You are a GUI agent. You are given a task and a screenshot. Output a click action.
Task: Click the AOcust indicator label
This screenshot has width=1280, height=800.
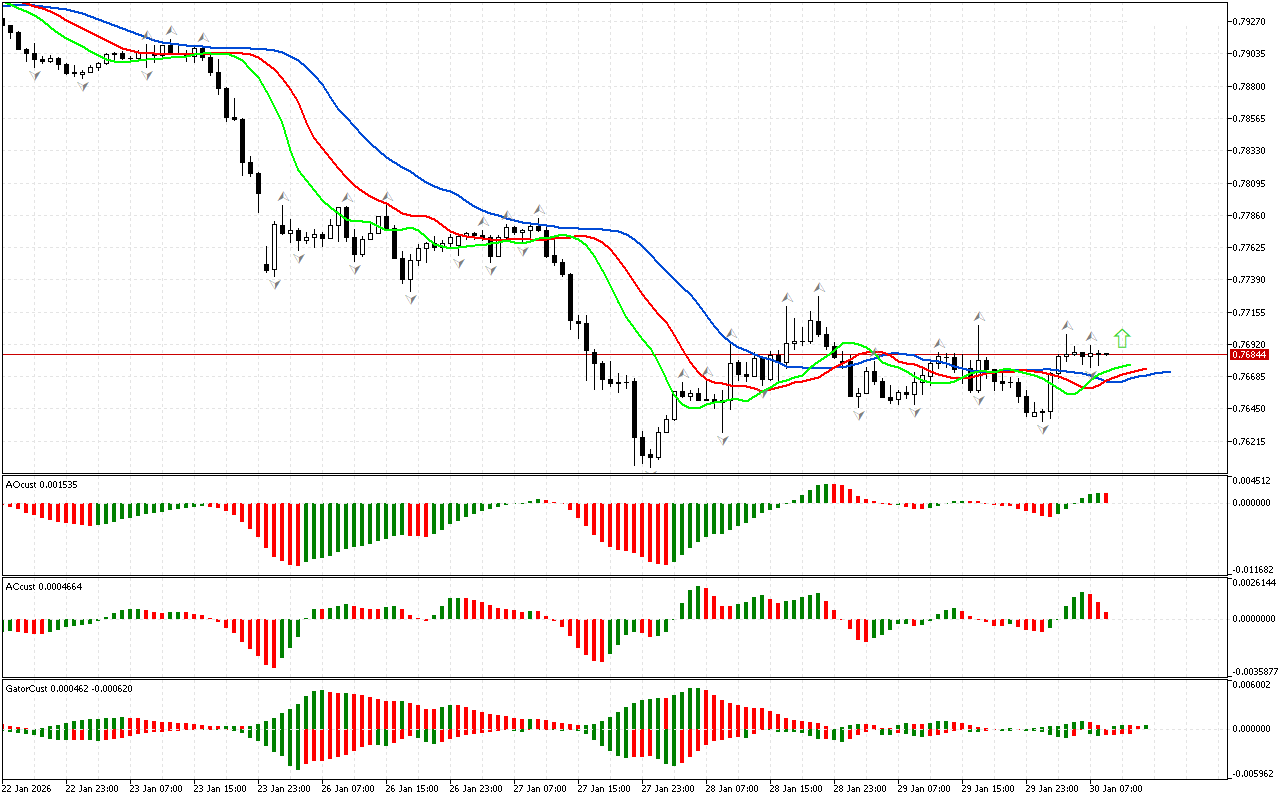pyautogui.click(x=41, y=484)
